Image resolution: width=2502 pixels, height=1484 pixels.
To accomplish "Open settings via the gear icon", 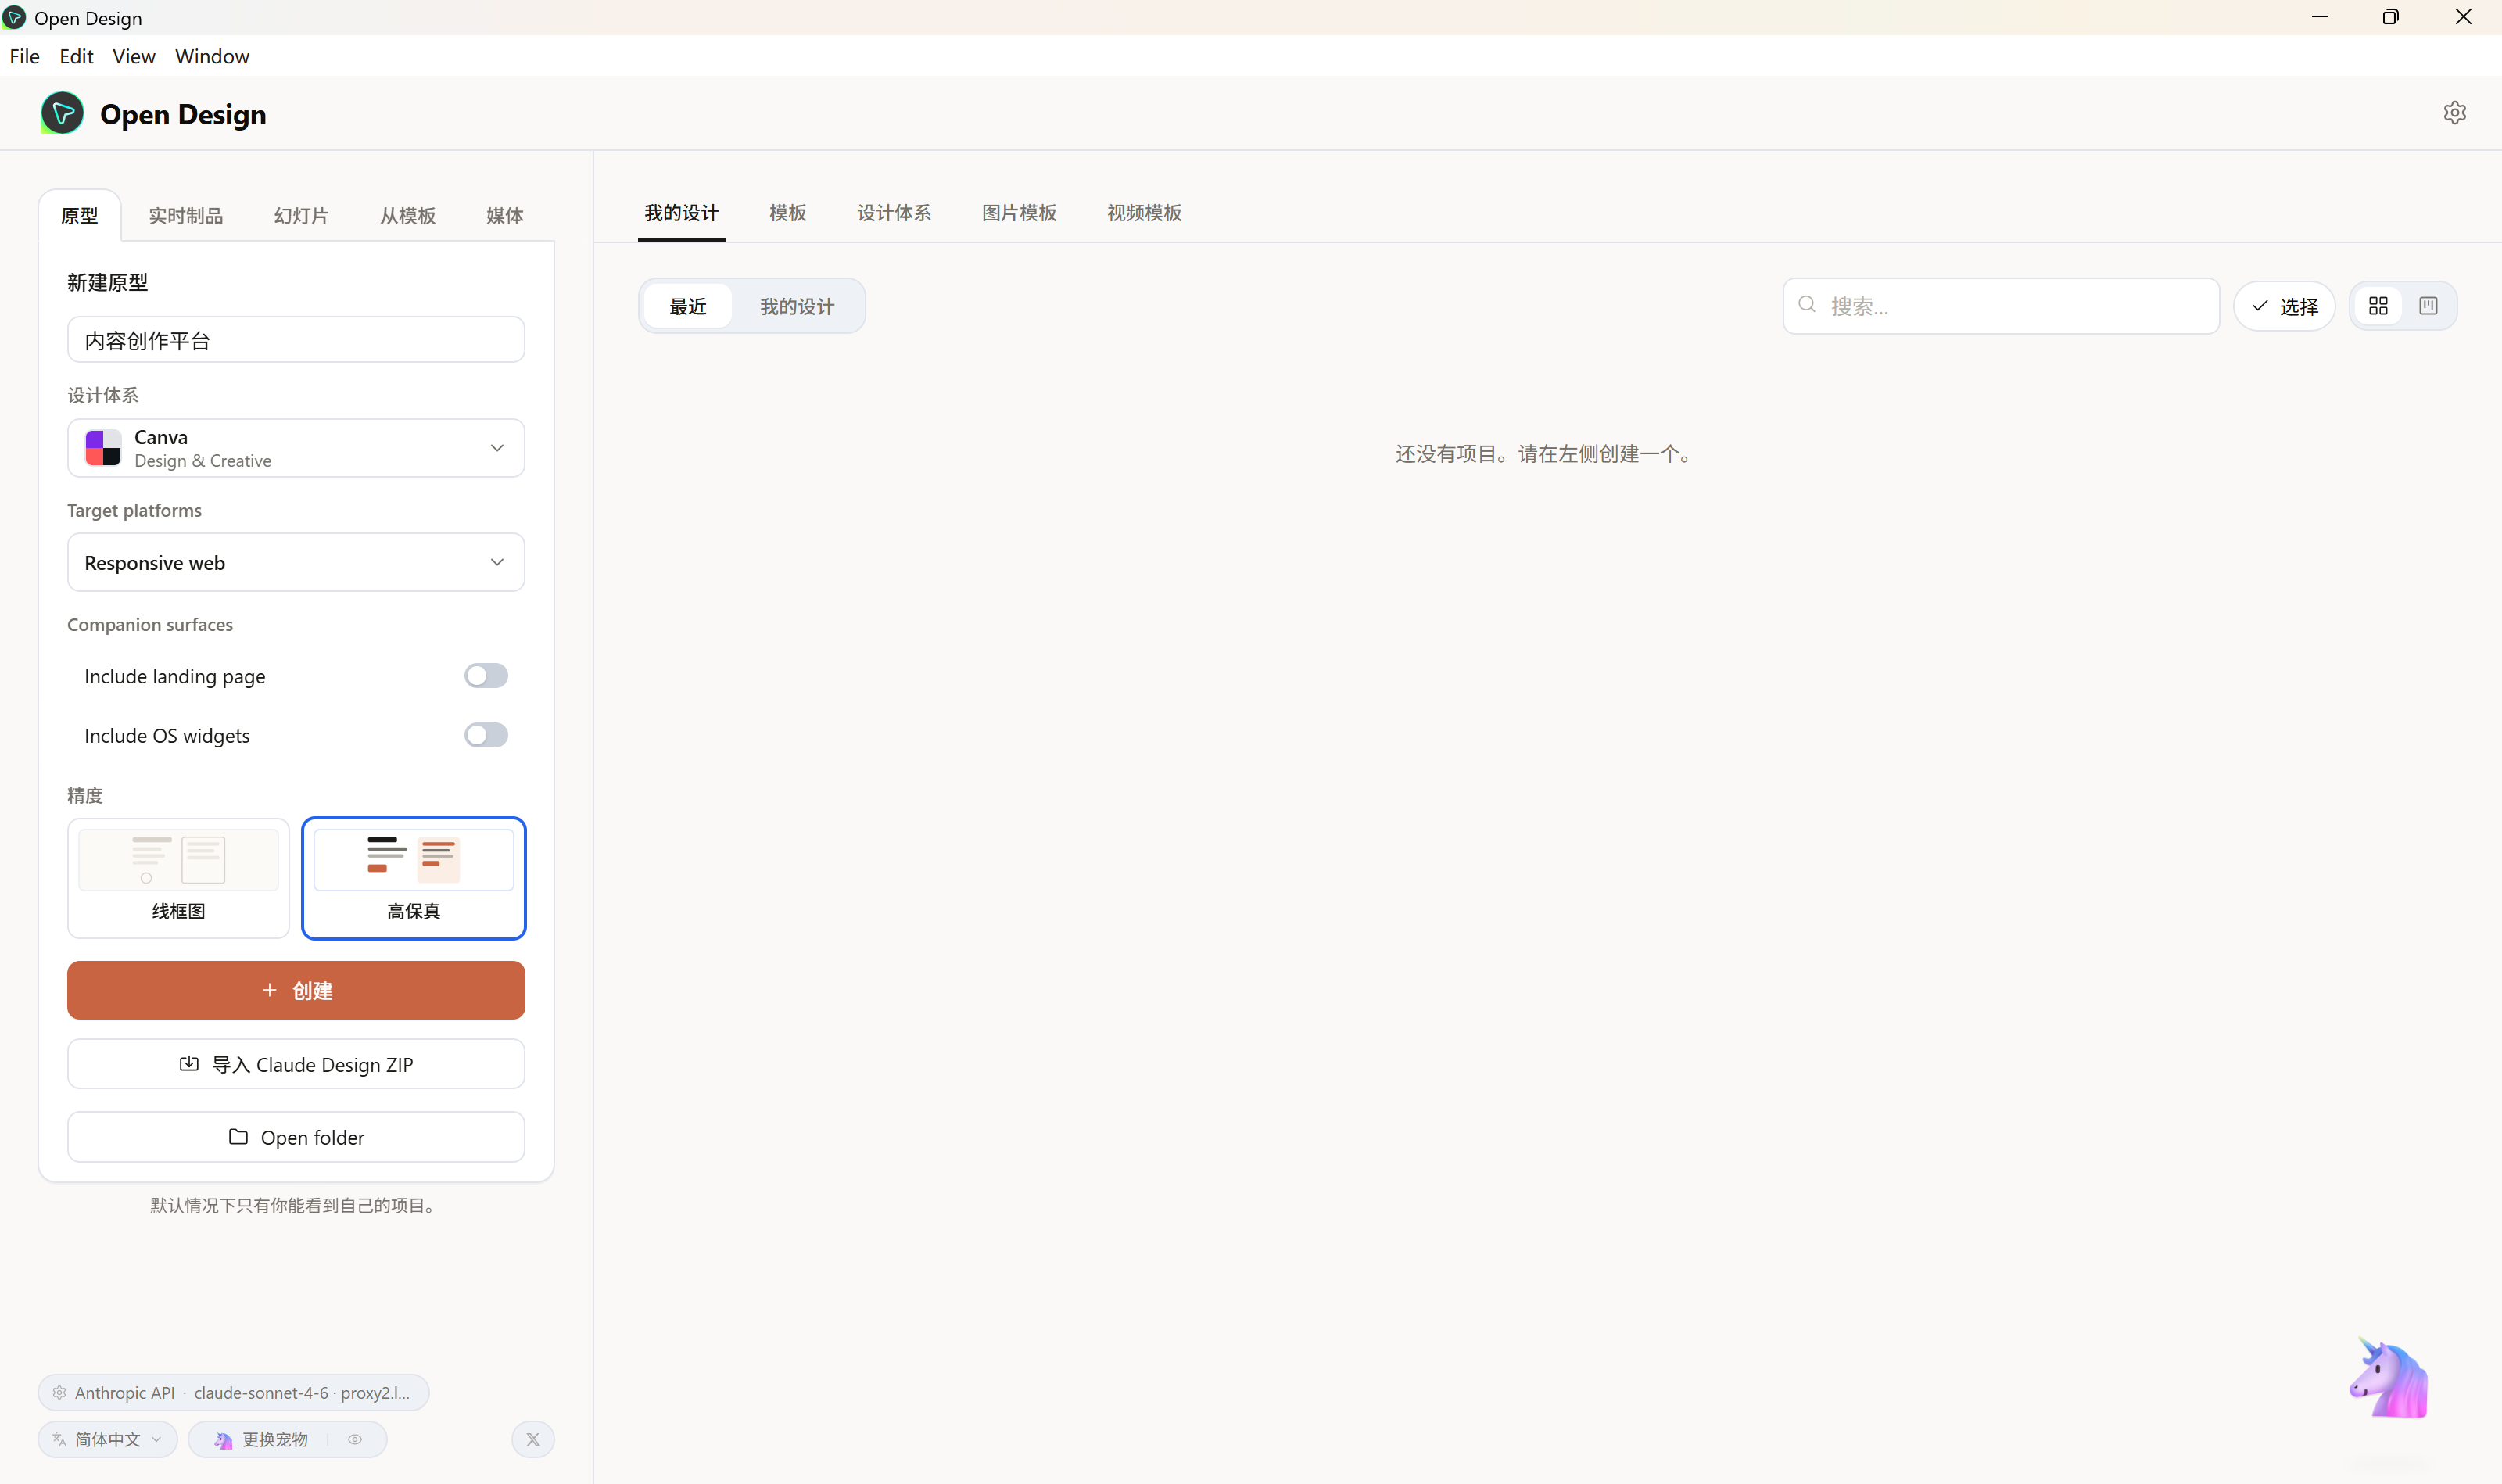I will [2454, 113].
